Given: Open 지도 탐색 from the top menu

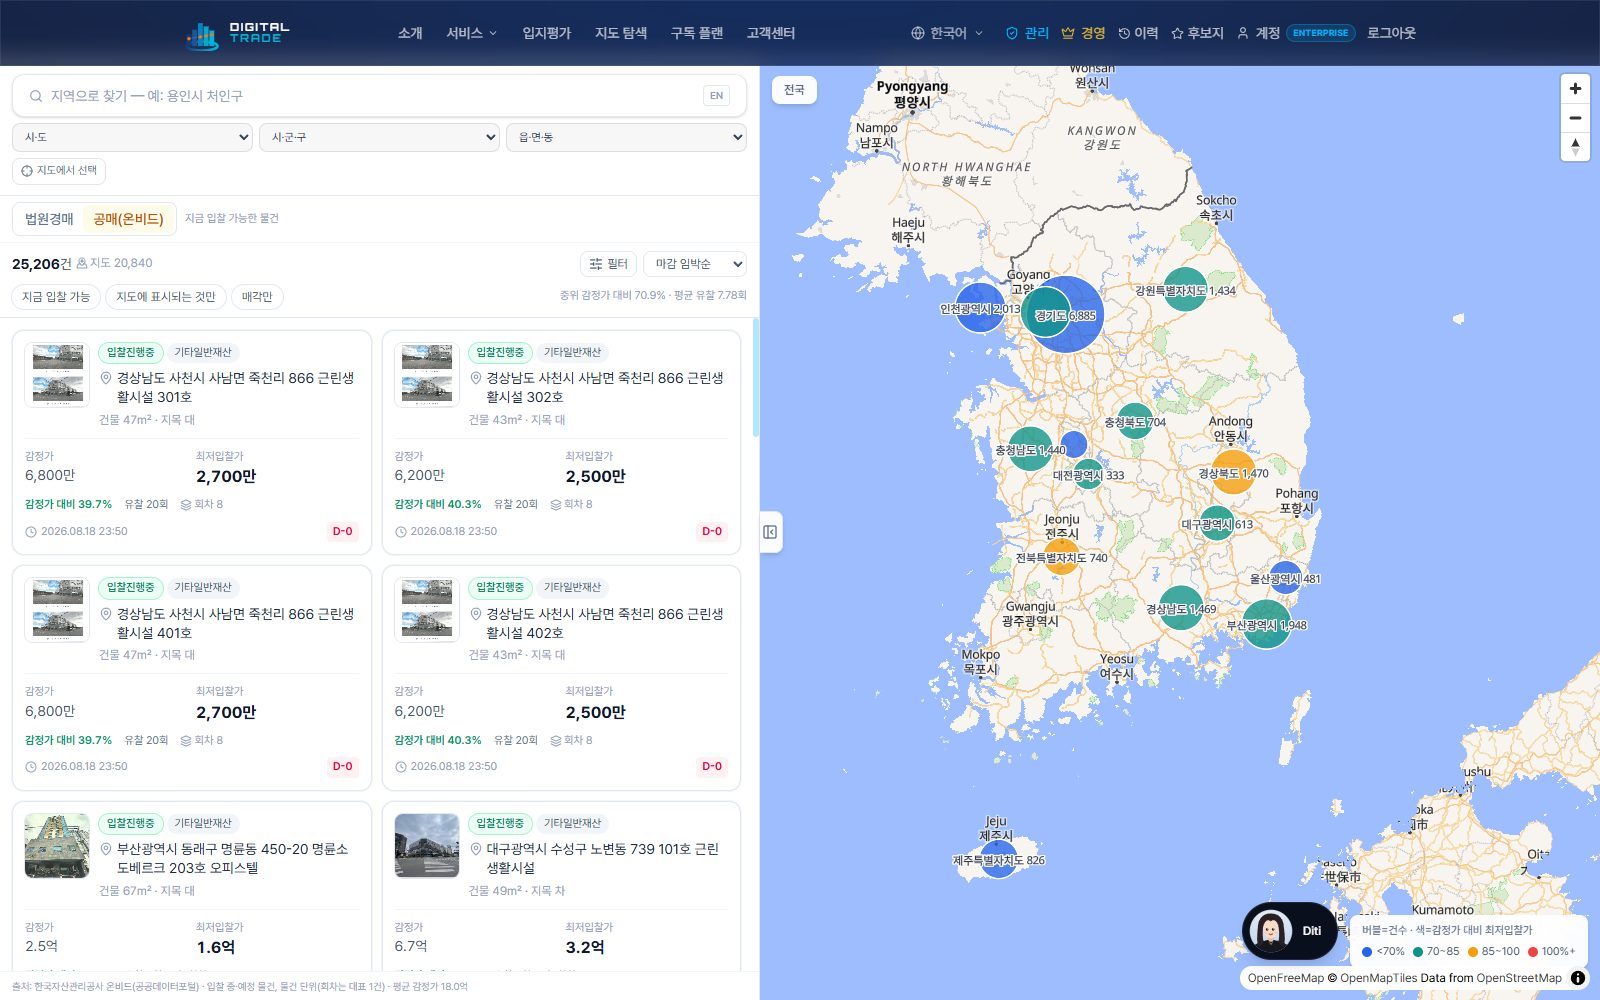Looking at the screenshot, I should [x=621, y=33].
